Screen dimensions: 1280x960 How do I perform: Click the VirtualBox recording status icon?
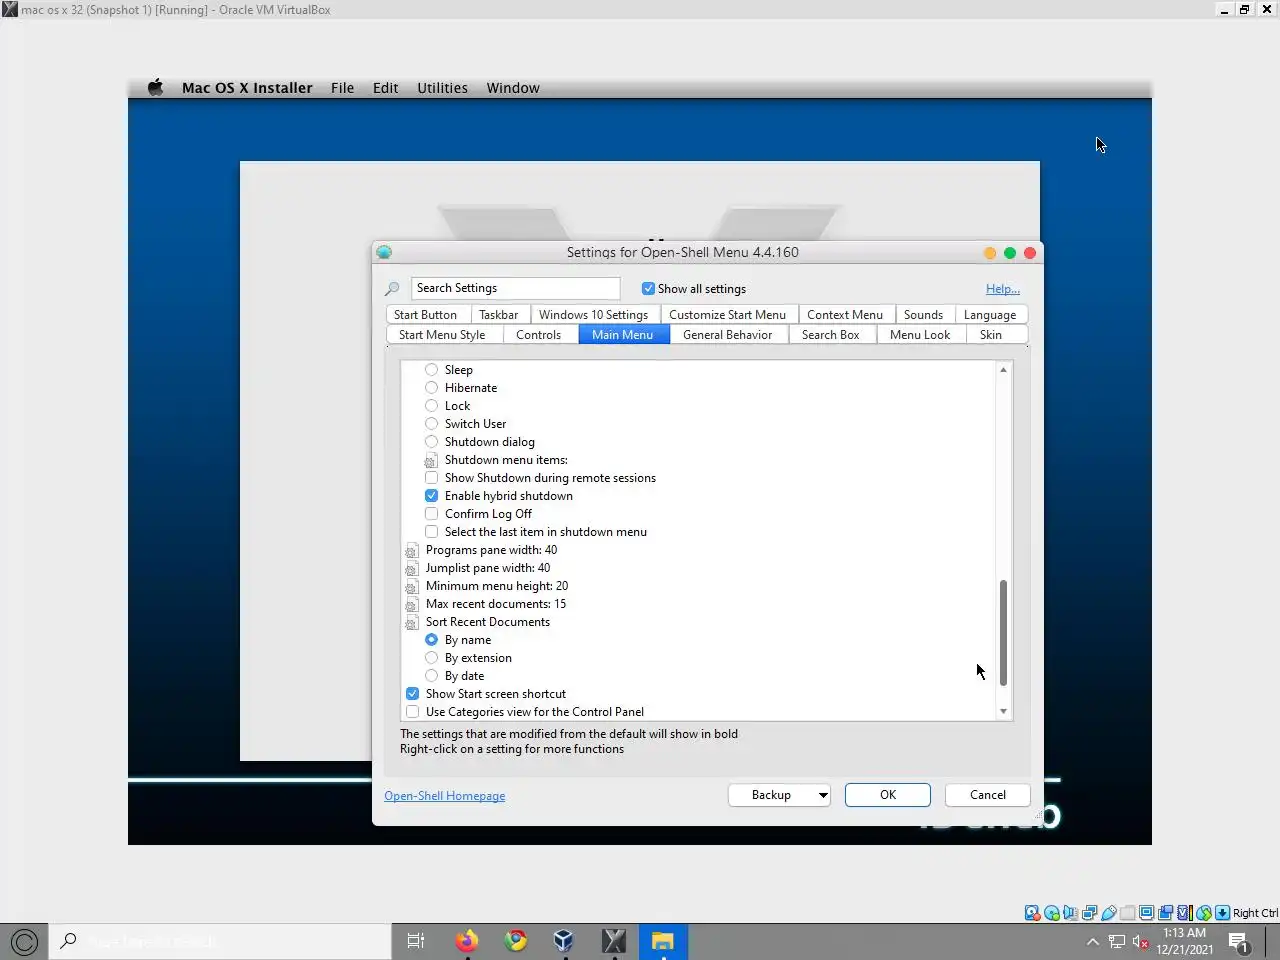click(x=1165, y=912)
